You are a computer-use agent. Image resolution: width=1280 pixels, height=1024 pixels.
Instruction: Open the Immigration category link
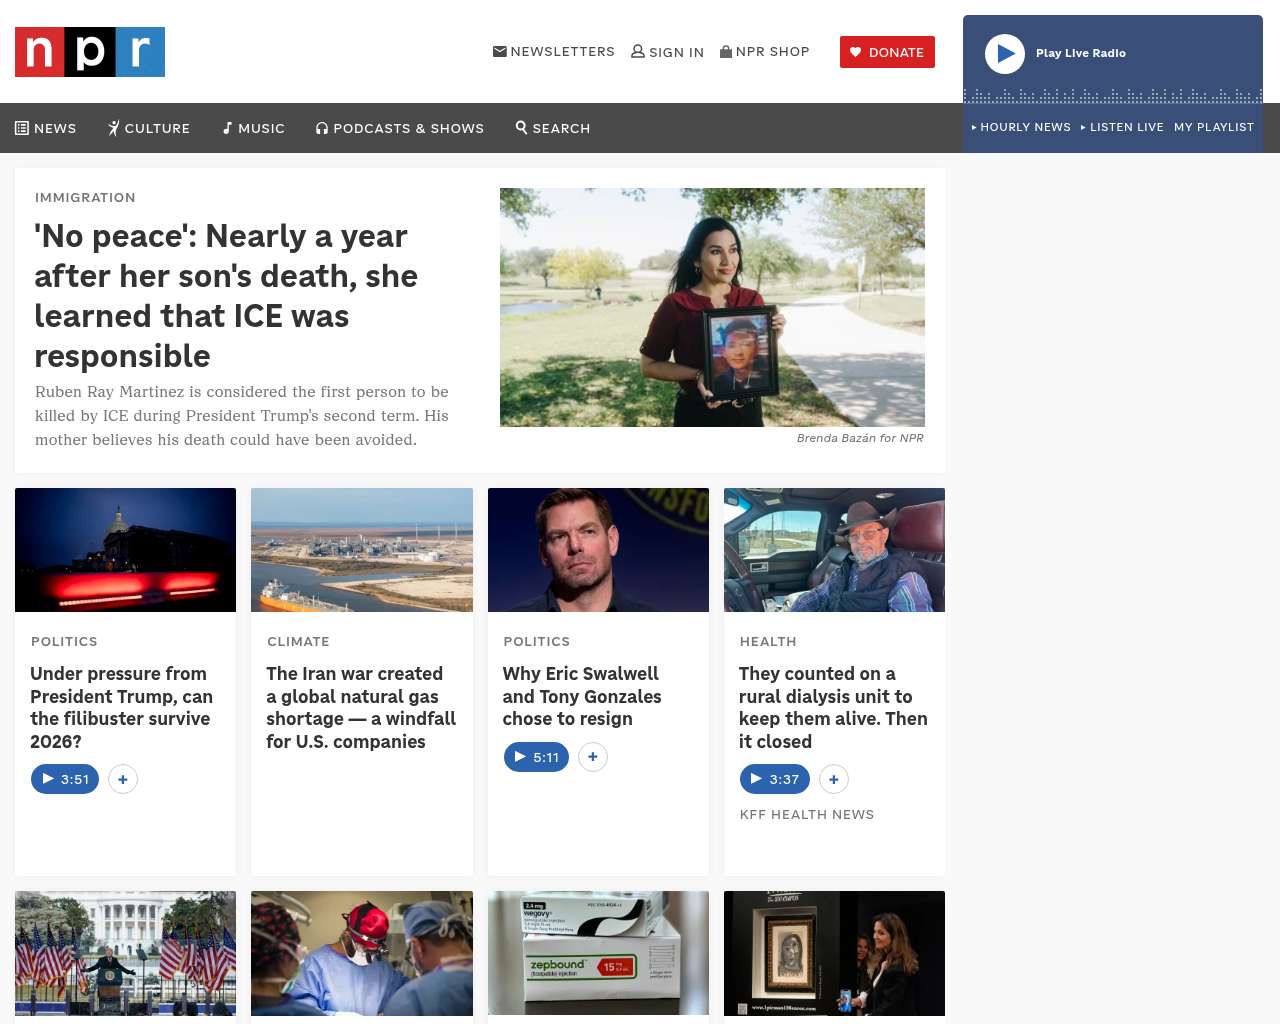click(85, 197)
